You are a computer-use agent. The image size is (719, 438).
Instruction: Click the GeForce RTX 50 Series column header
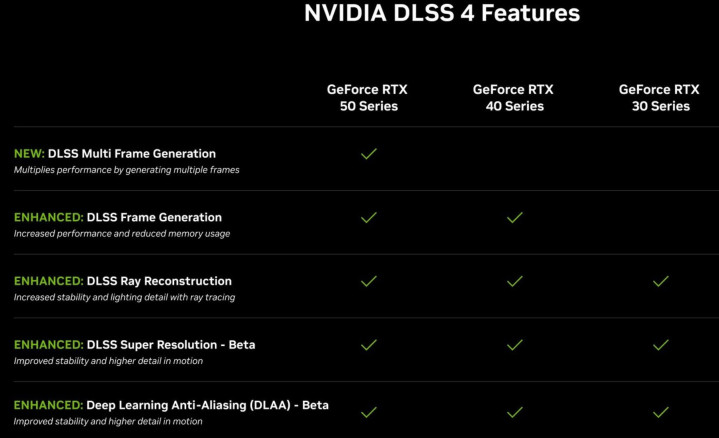coord(367,97)
